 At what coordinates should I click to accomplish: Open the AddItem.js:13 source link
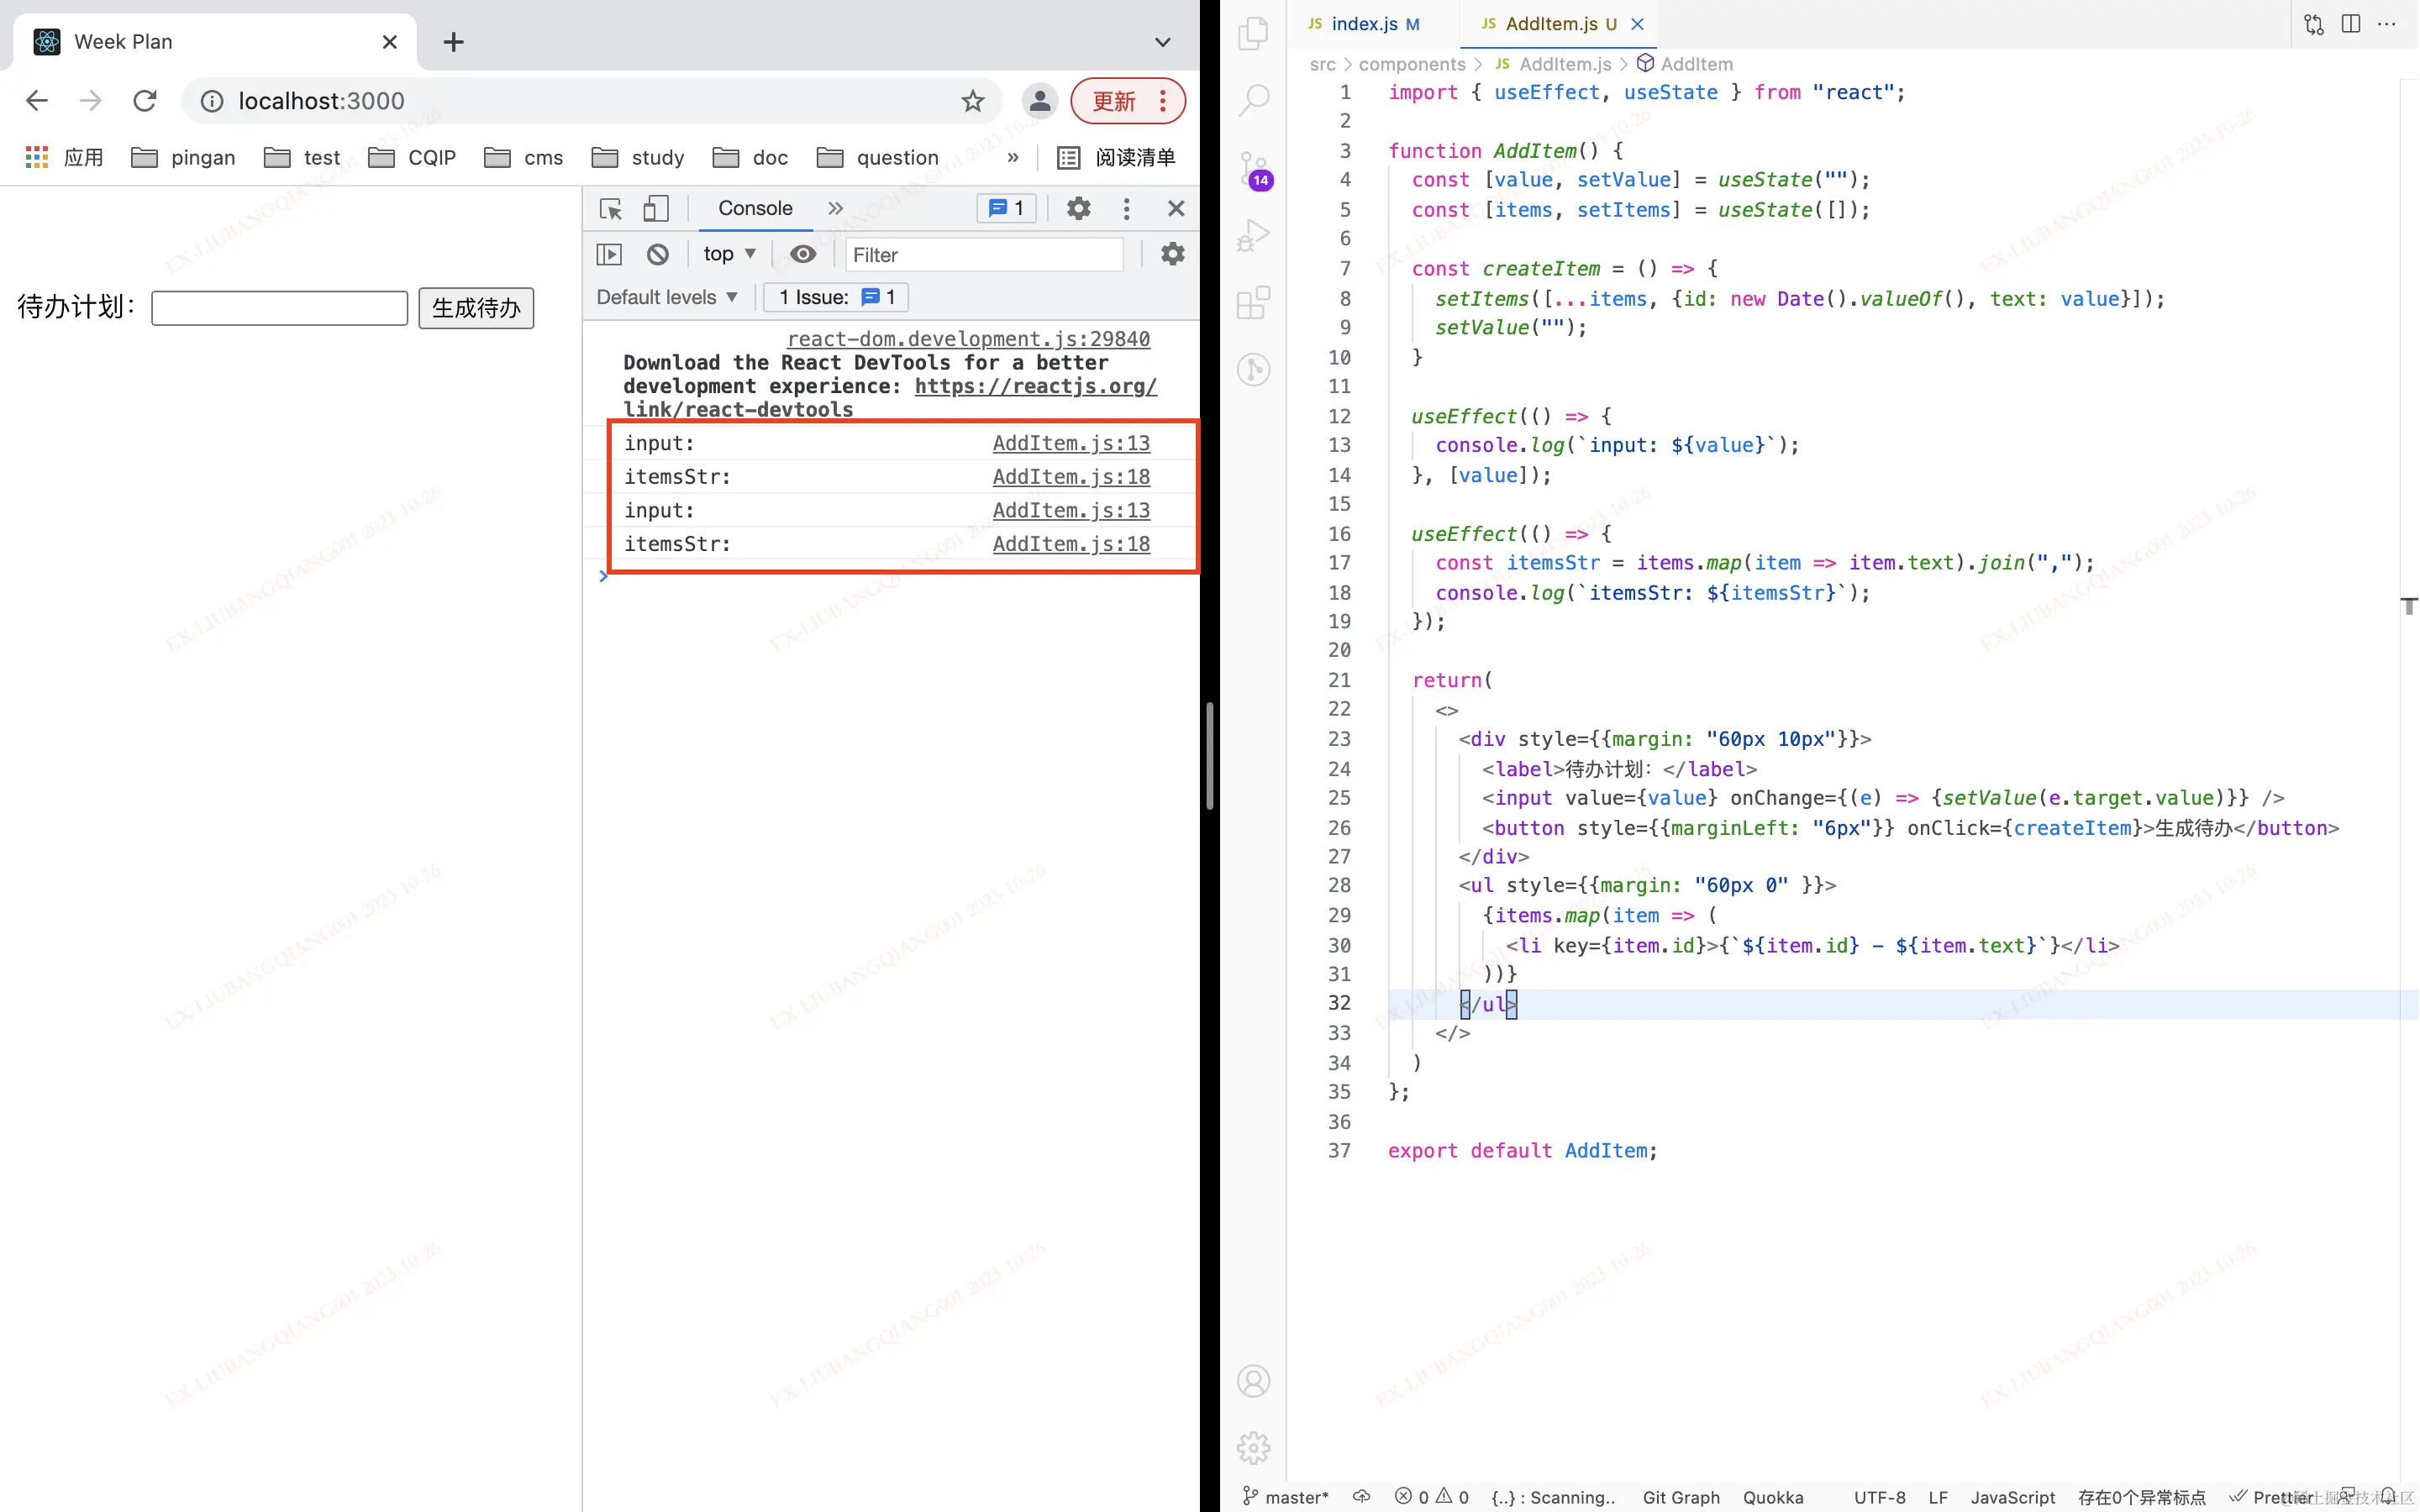coord(1070,443)
